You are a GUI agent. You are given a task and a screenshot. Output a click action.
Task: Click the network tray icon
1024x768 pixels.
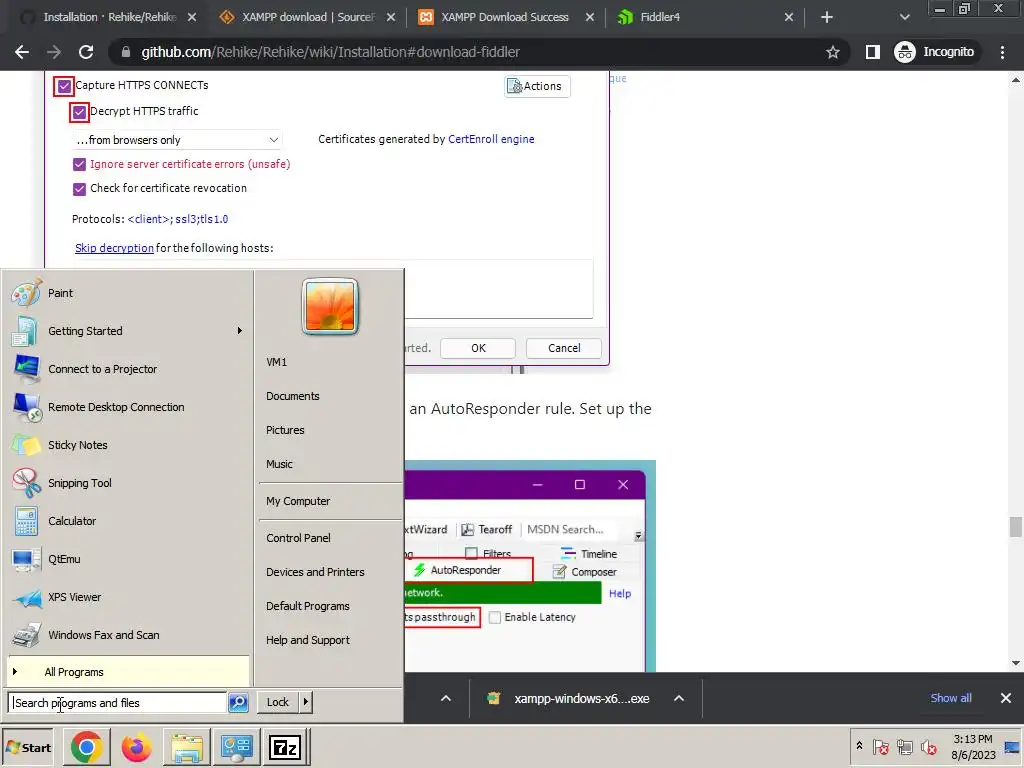point(904,746)
